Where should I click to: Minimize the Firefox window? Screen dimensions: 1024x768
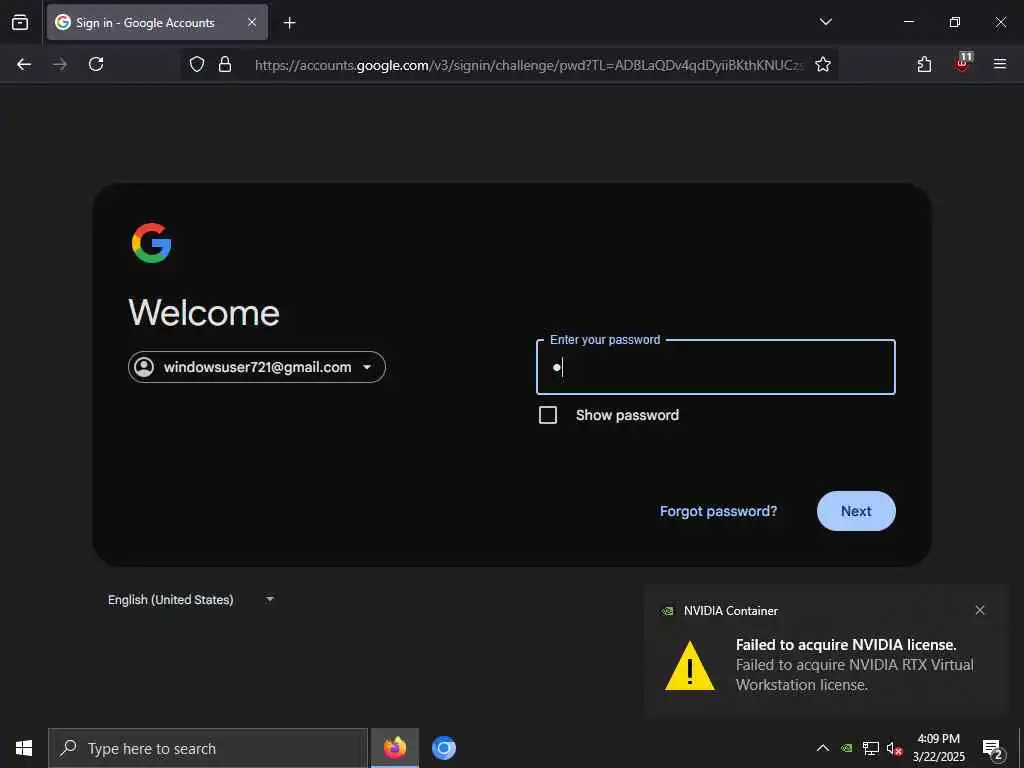[909, 22]
